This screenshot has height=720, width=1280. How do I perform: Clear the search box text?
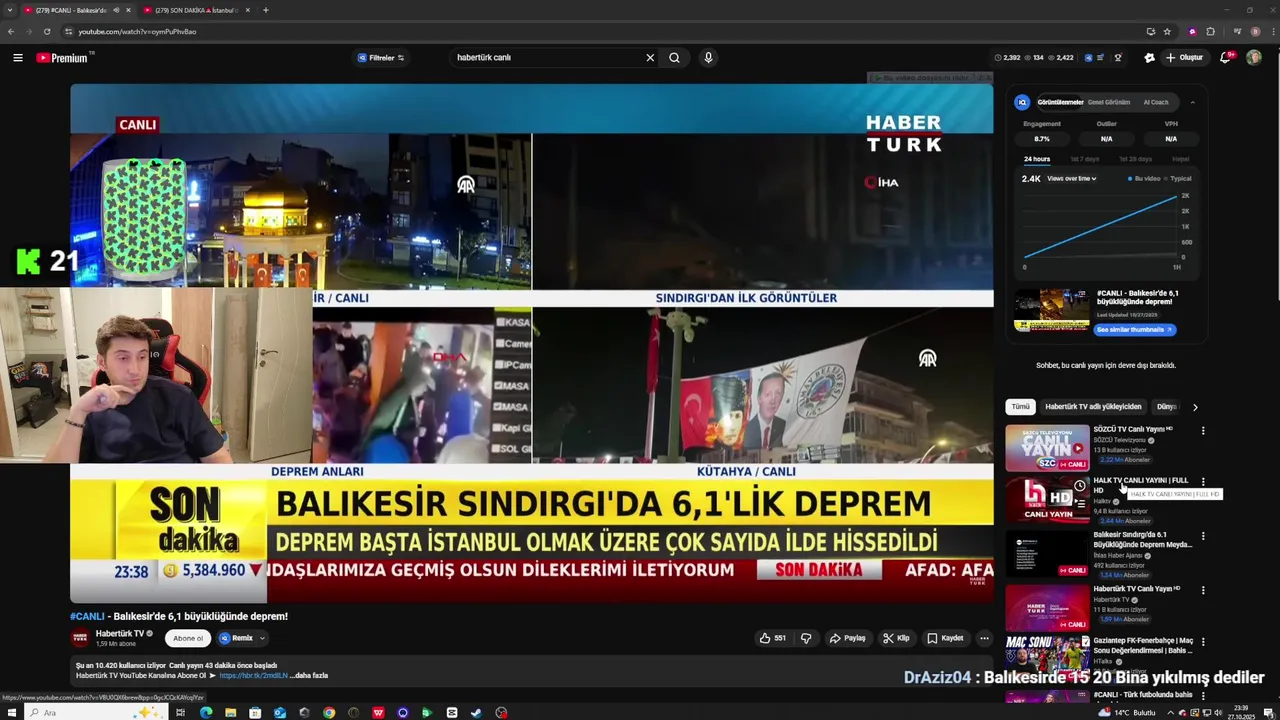(650, 58)
